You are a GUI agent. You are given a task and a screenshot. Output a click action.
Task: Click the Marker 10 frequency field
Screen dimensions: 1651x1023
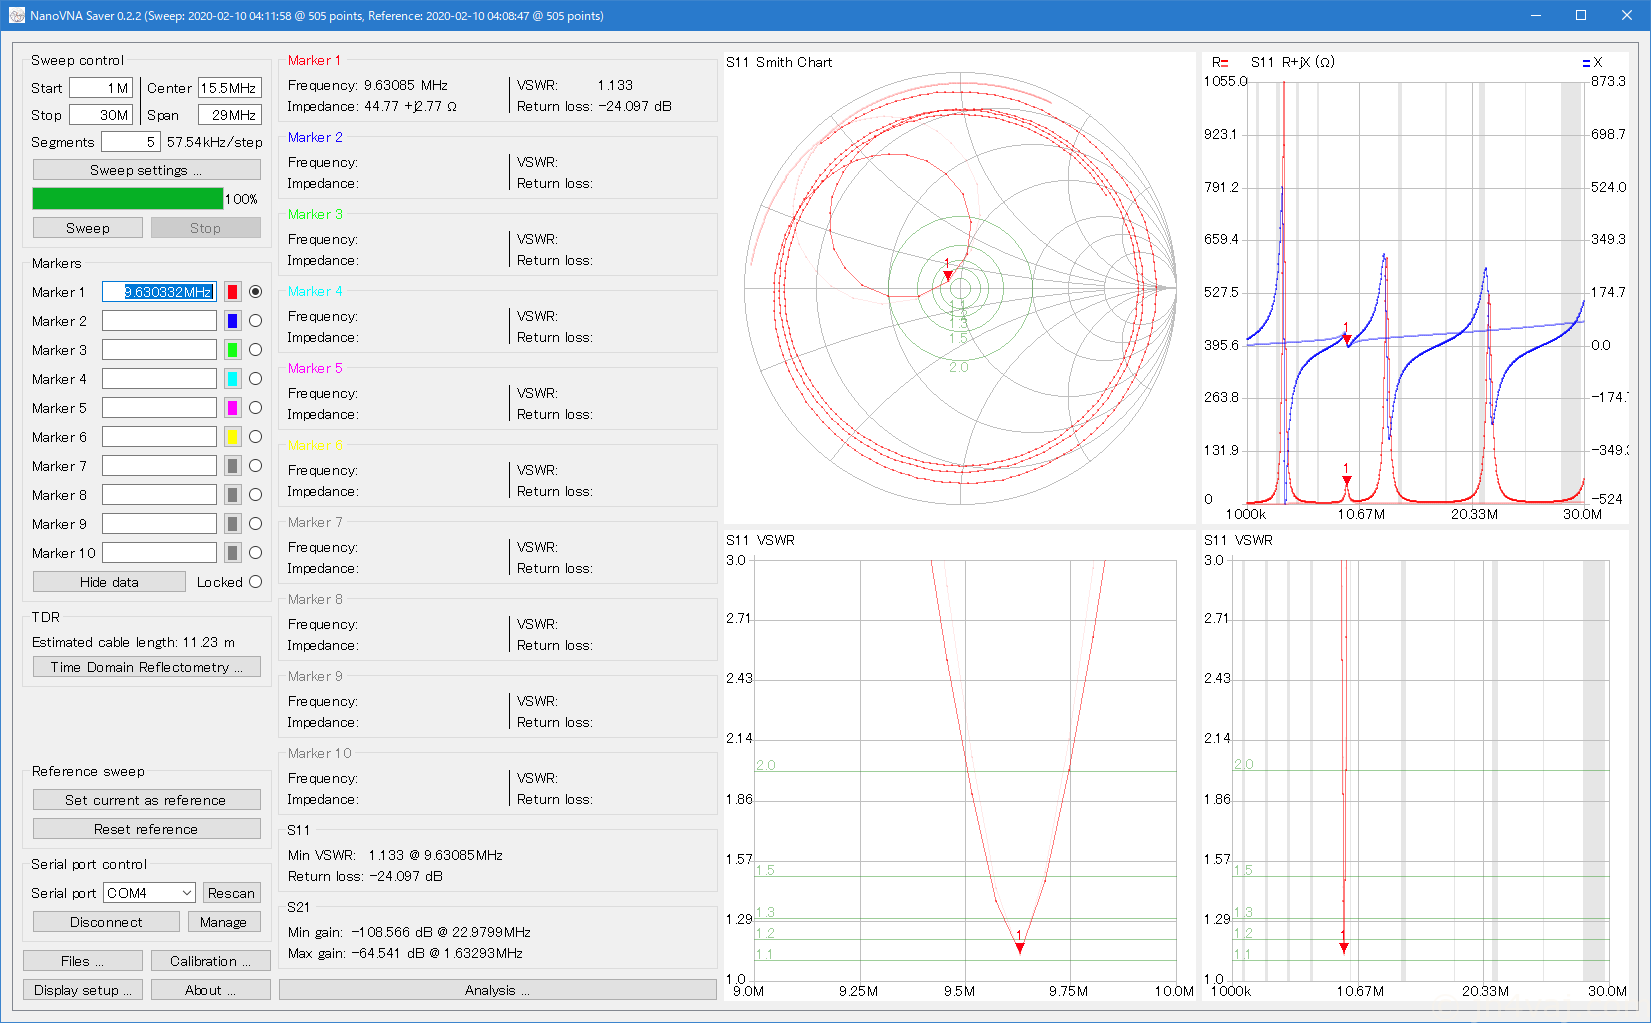pos(159,553)
